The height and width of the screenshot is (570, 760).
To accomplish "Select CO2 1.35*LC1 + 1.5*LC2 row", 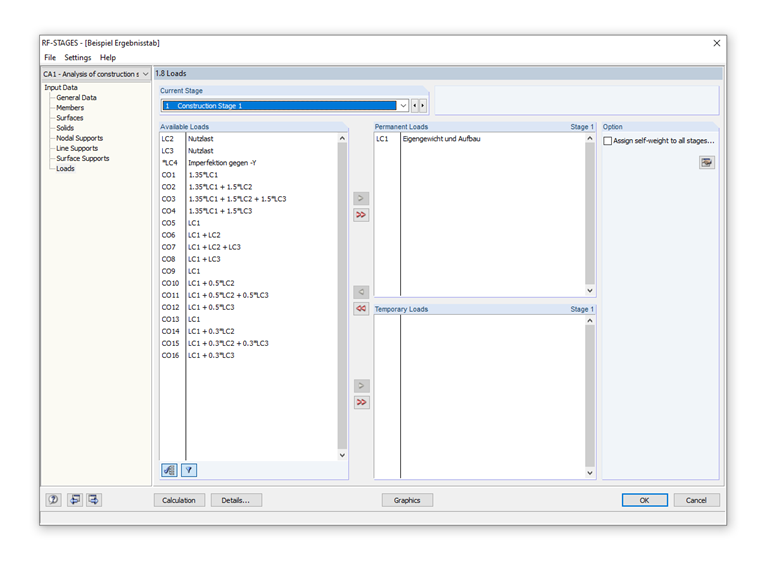I will tap(249, 187).
